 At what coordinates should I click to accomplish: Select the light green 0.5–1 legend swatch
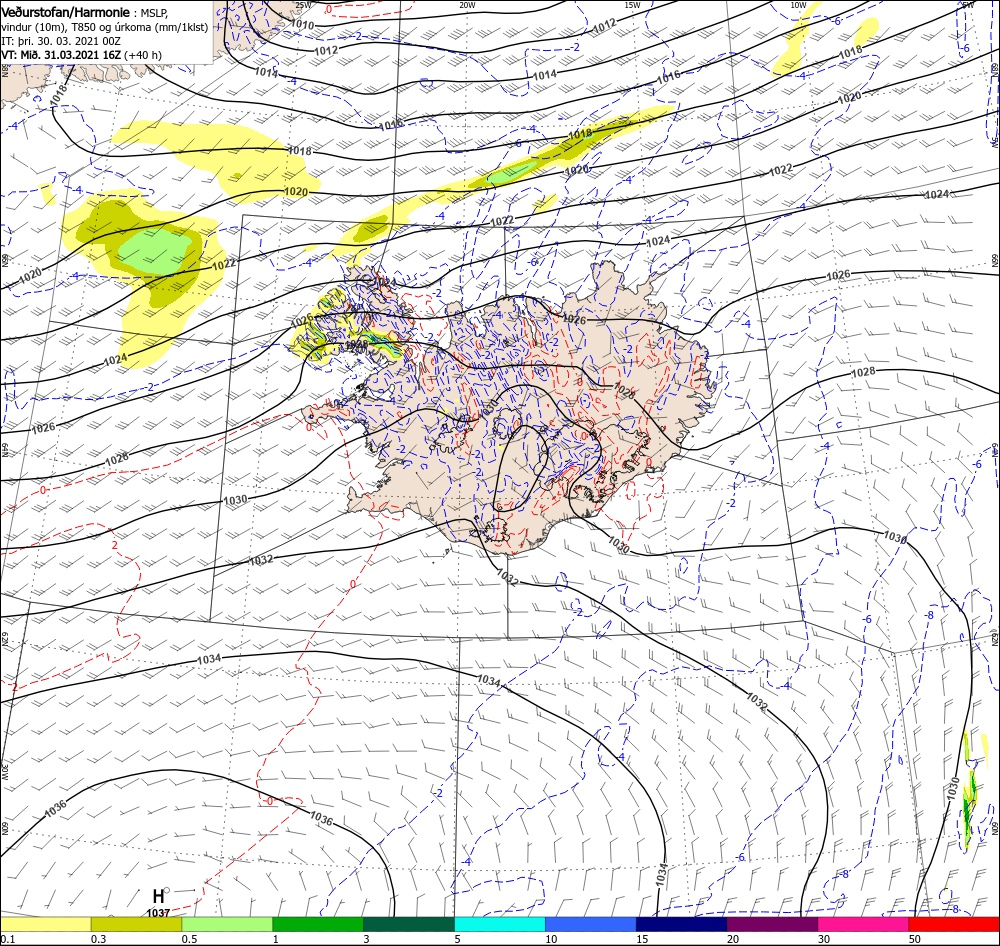pyautogui.click(x=227, y=924)
